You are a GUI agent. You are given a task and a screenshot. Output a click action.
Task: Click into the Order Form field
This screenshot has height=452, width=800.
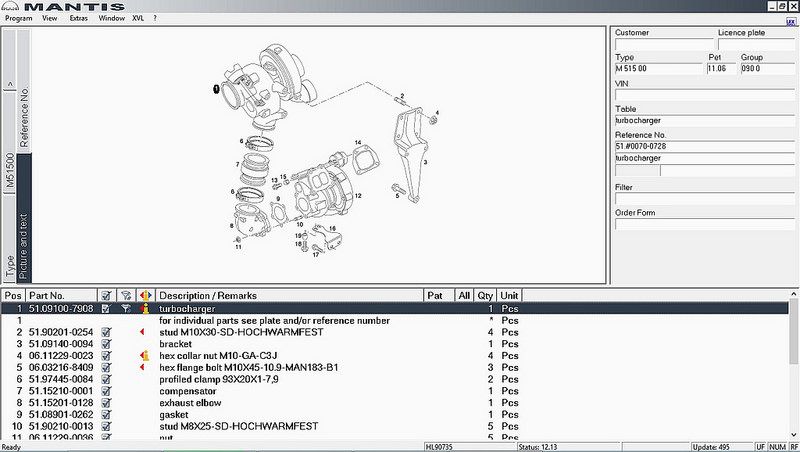(x=705, y=224)
